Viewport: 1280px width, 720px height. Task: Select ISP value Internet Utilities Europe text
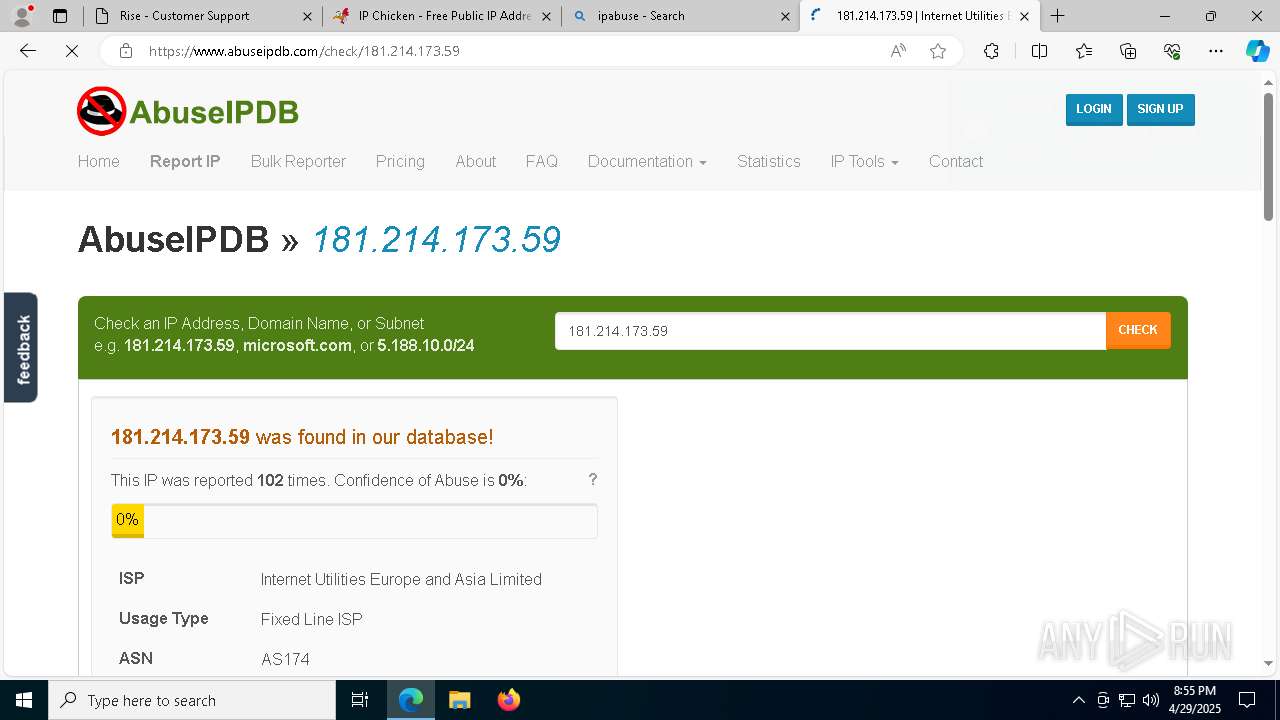[401, 579]
